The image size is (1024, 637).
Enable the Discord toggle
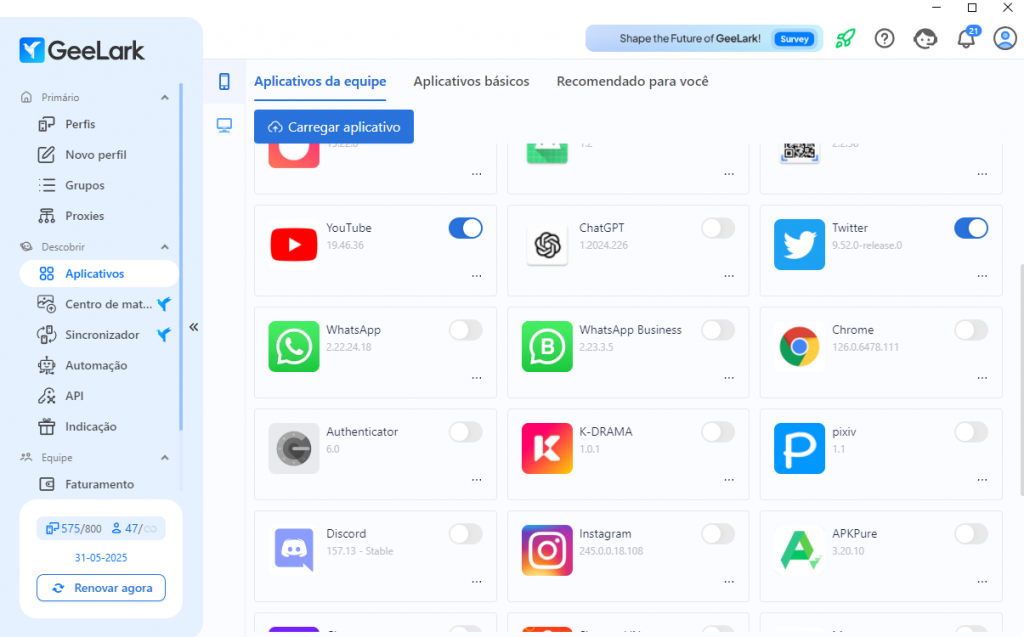pyautogui.click(x=466, y=534)
